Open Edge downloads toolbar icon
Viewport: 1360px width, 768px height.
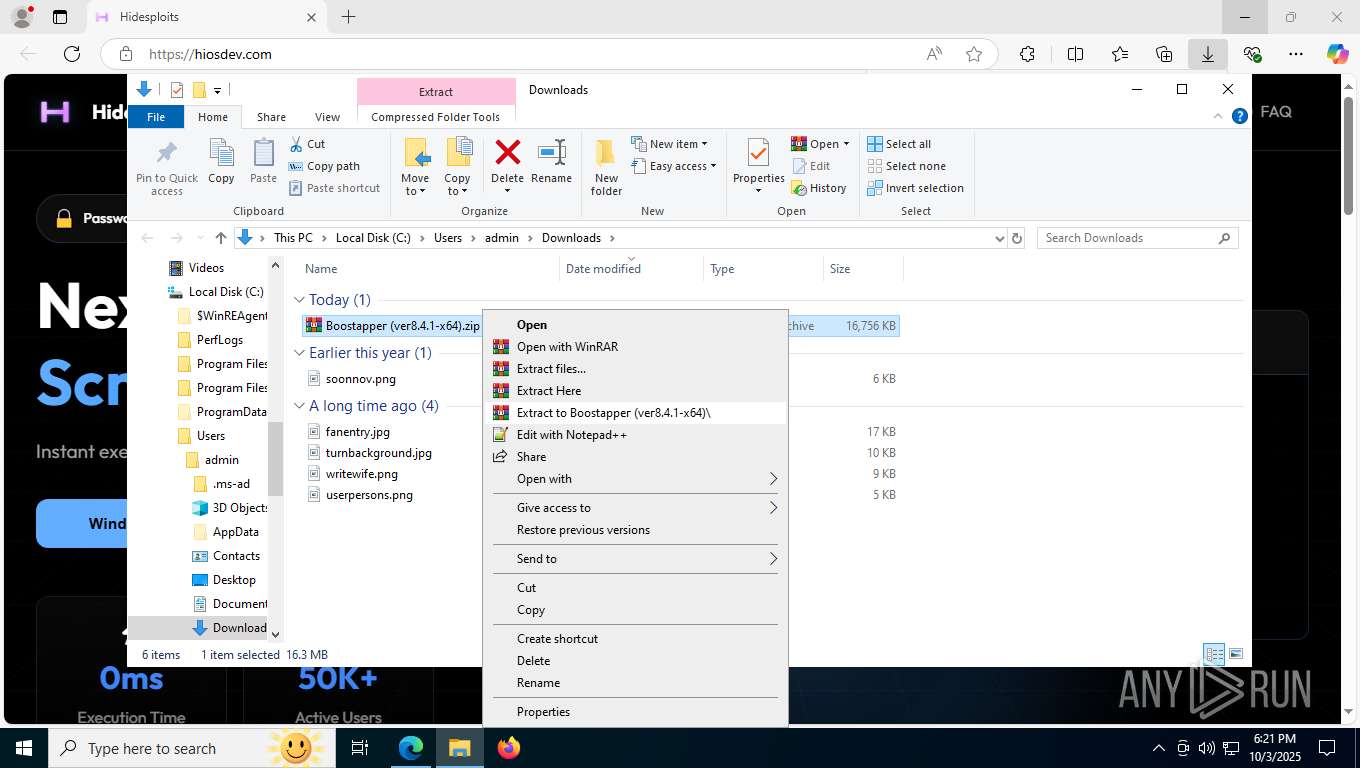pyautogui.click(x=1208, y=54)
